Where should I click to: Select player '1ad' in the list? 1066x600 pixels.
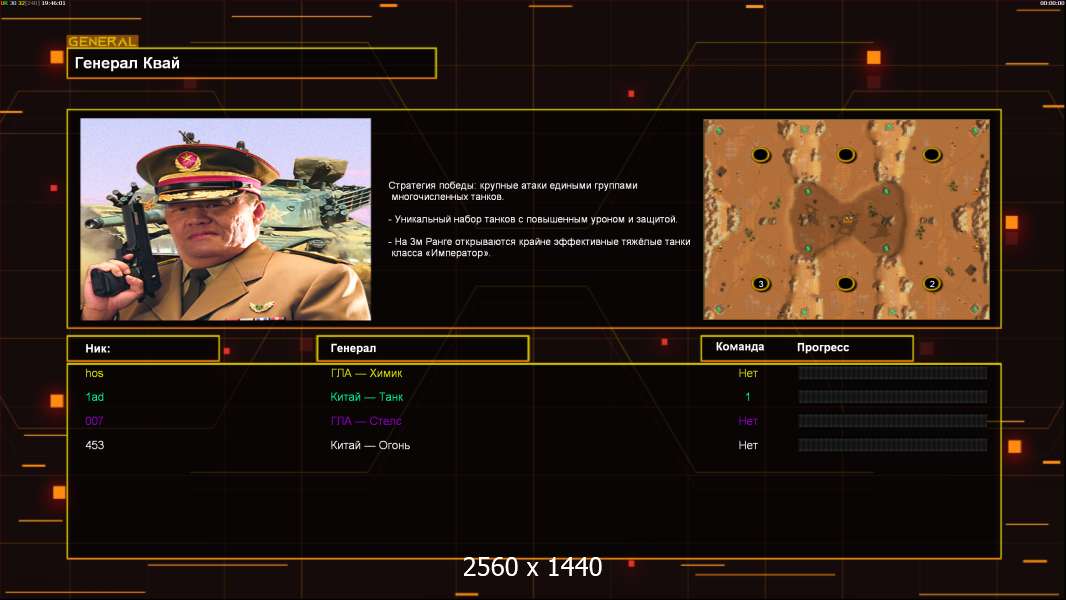click(x=94, y=397)
